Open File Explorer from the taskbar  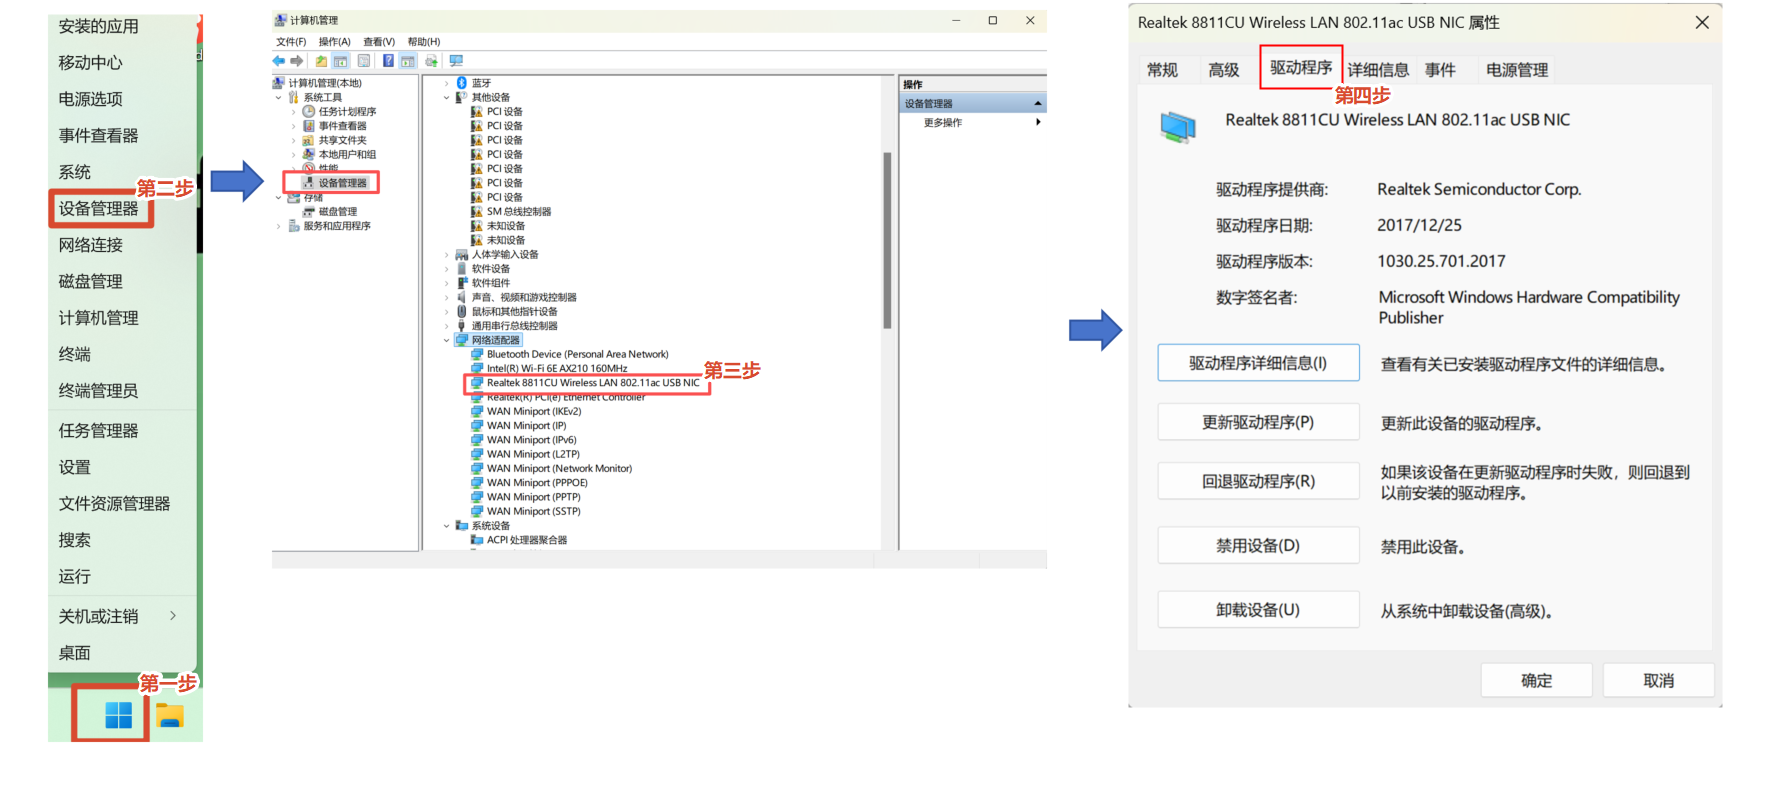tap(170, 716)
